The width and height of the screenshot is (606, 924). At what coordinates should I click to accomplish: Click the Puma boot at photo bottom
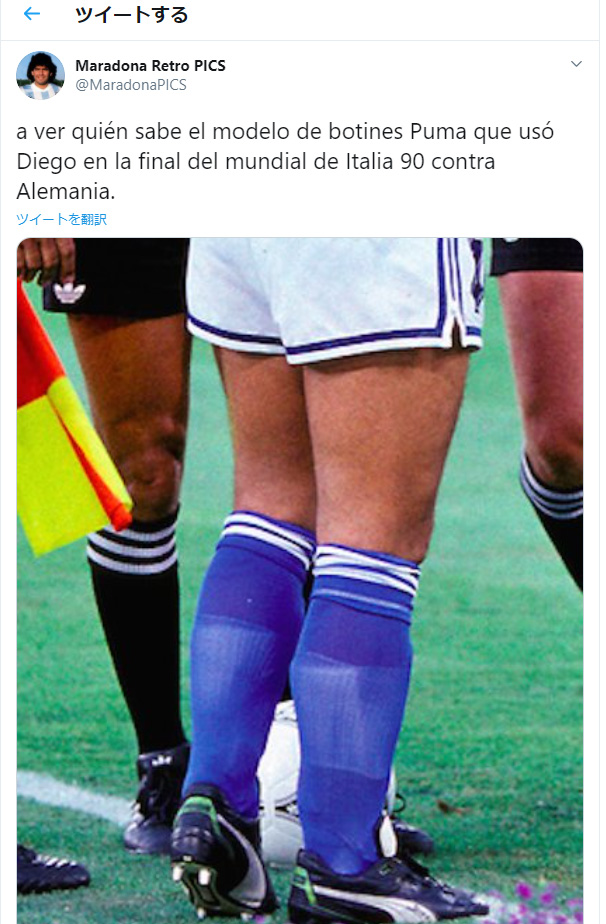click(383, 890)
